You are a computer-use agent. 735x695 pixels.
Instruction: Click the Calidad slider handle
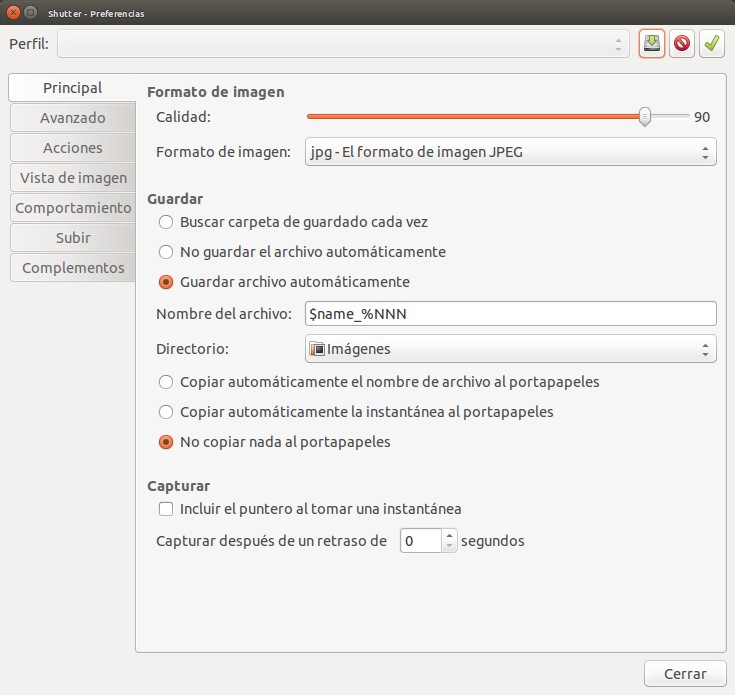point(645,117)
